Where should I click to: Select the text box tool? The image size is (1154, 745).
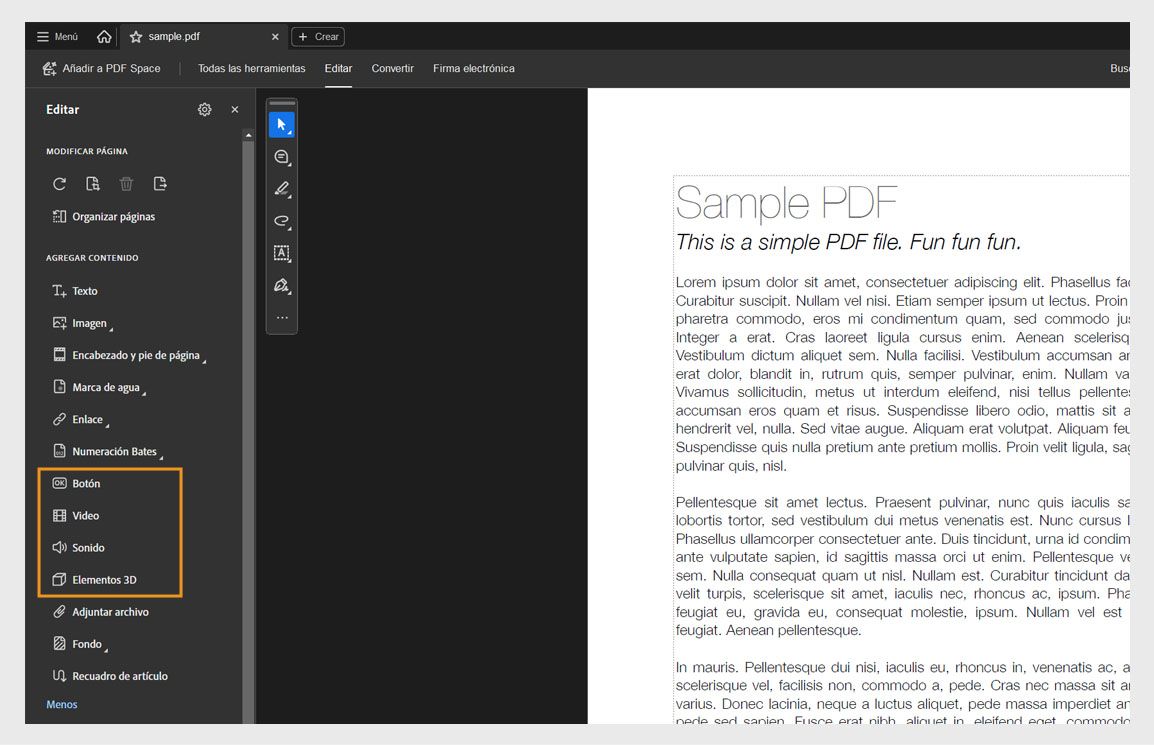282,253
